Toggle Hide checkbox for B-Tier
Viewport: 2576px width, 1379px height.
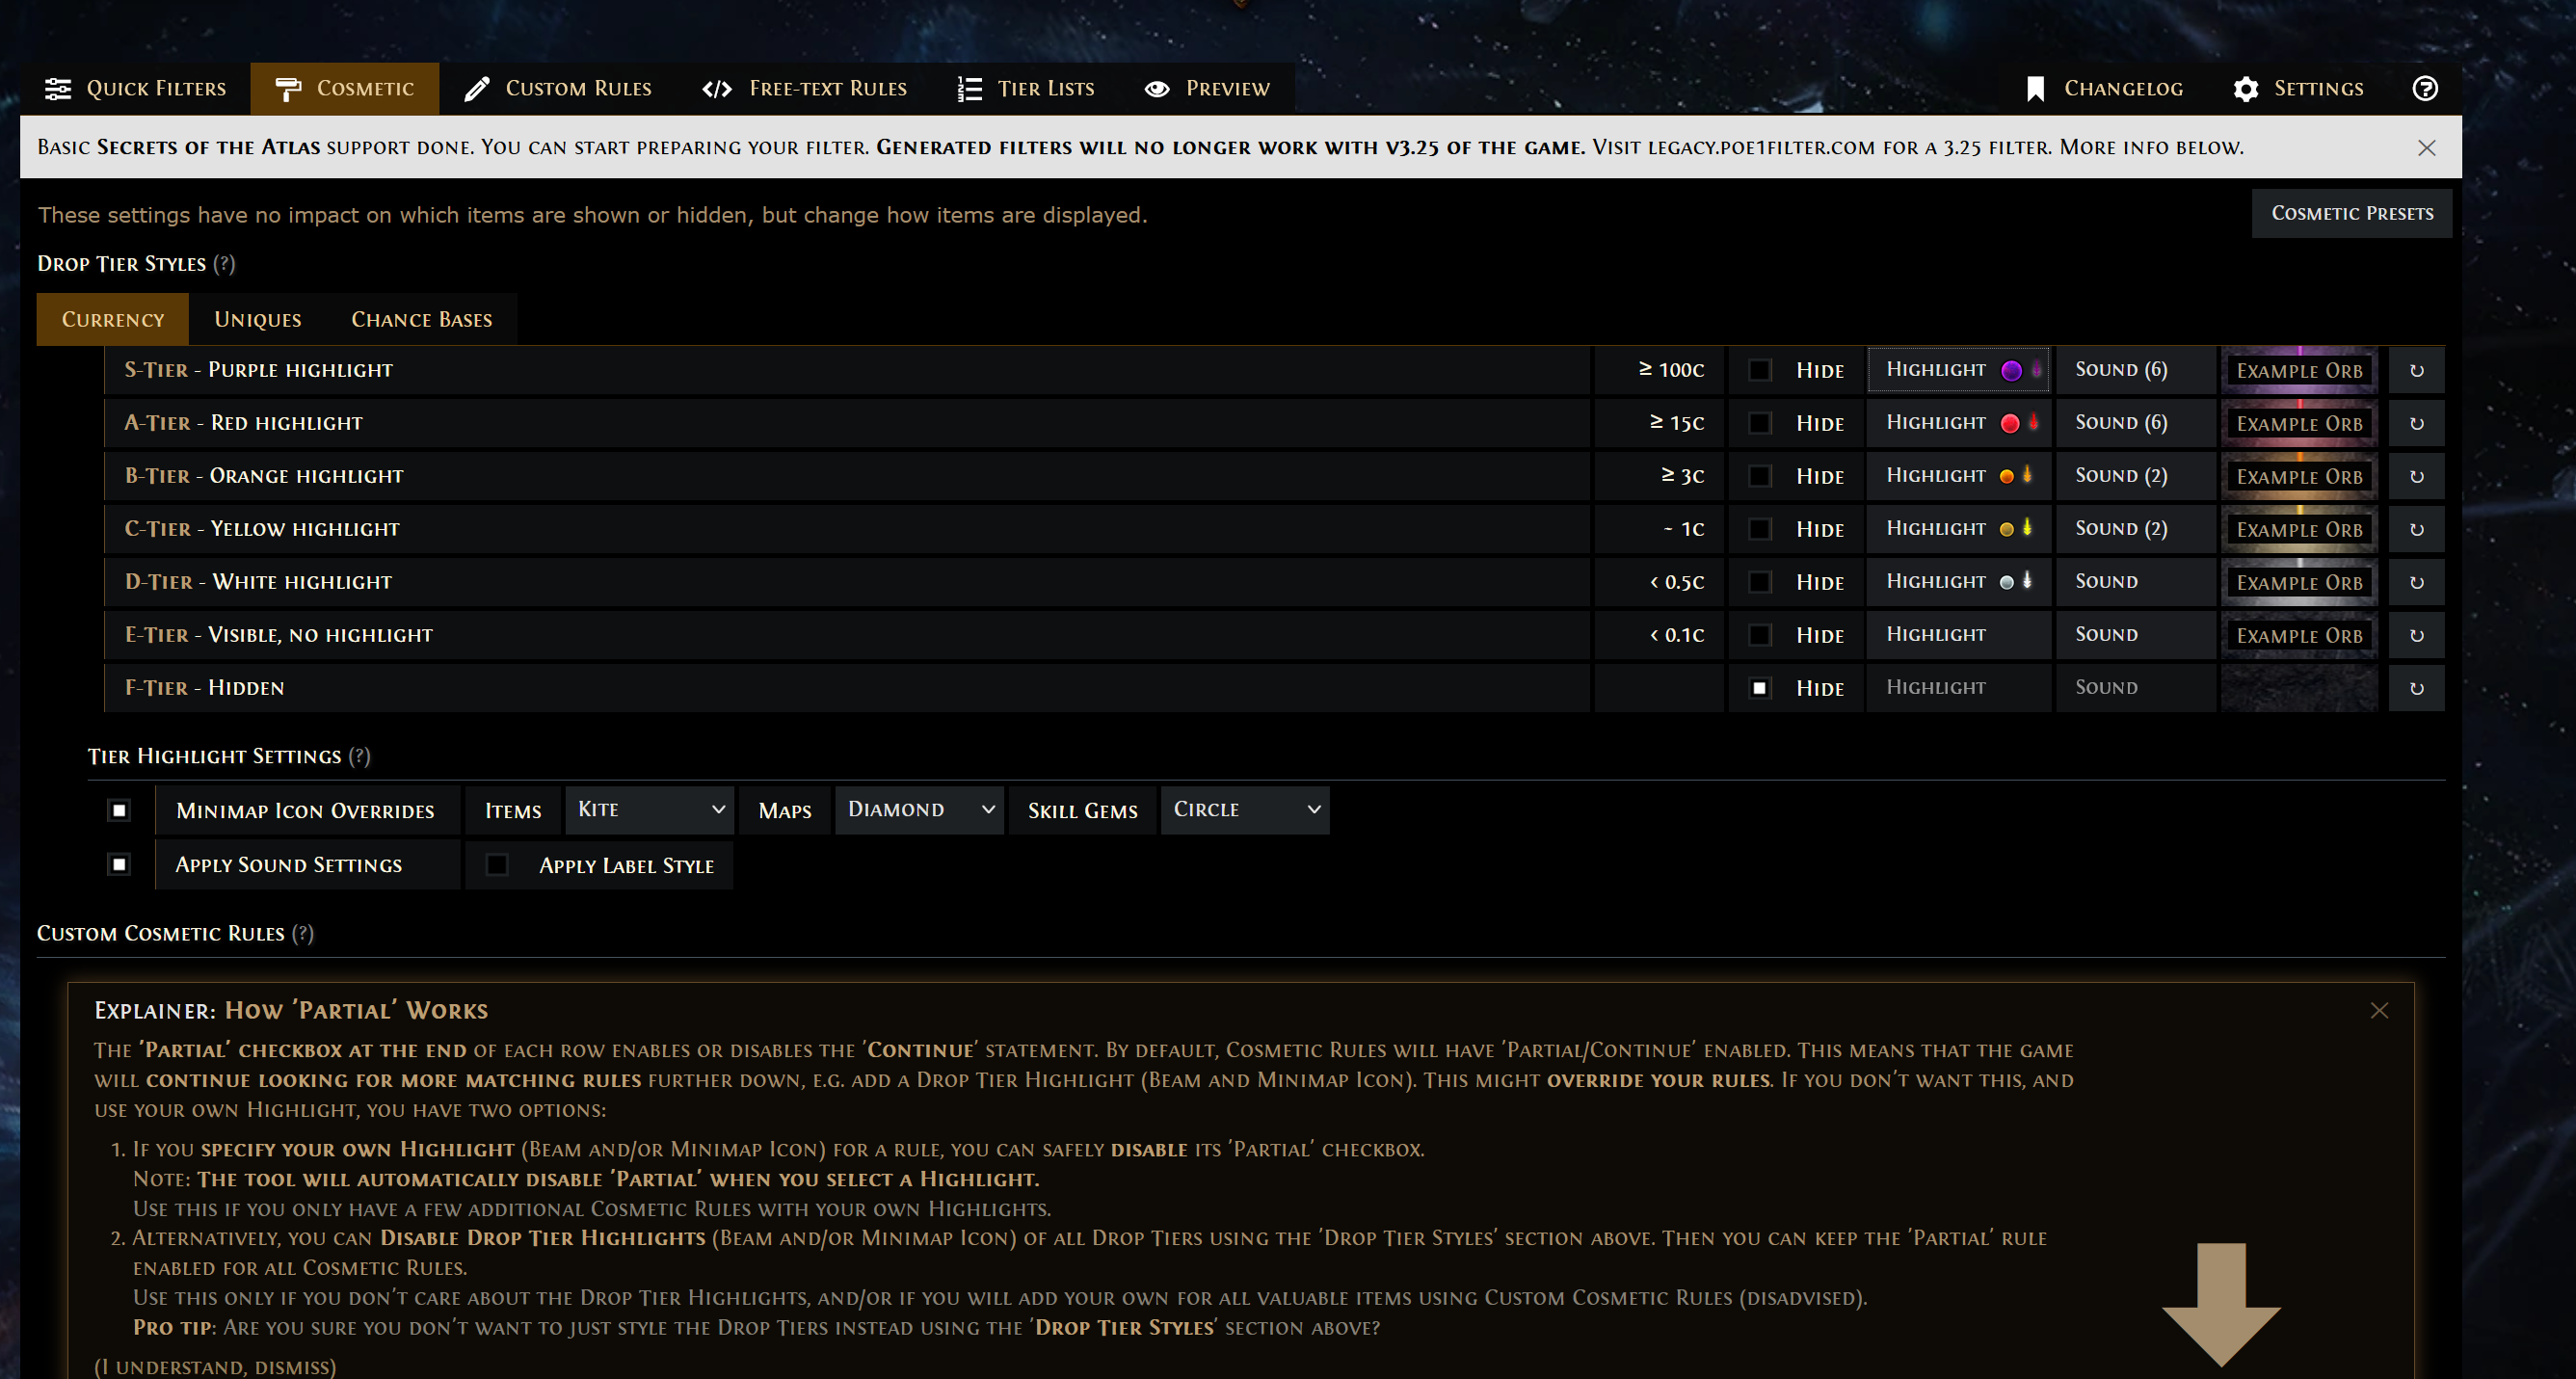tap(1759, 477)
